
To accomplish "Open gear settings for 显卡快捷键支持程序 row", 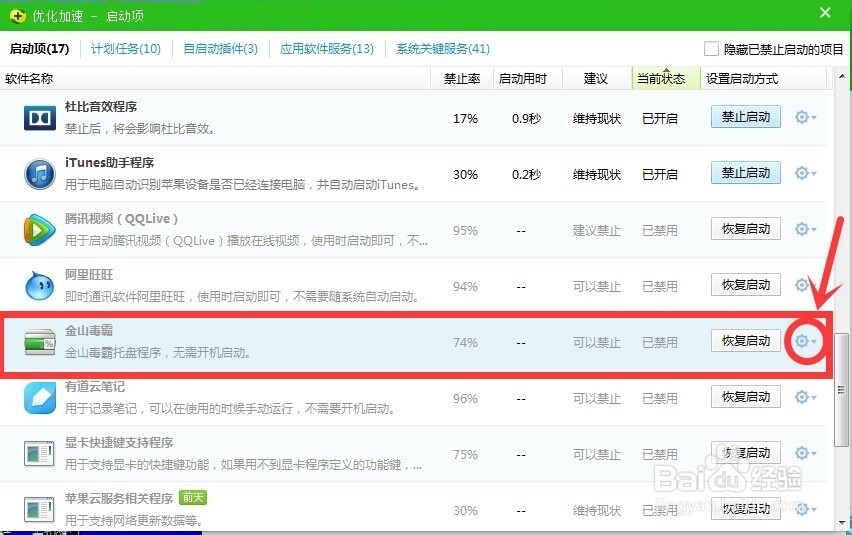I will [805, 453].
